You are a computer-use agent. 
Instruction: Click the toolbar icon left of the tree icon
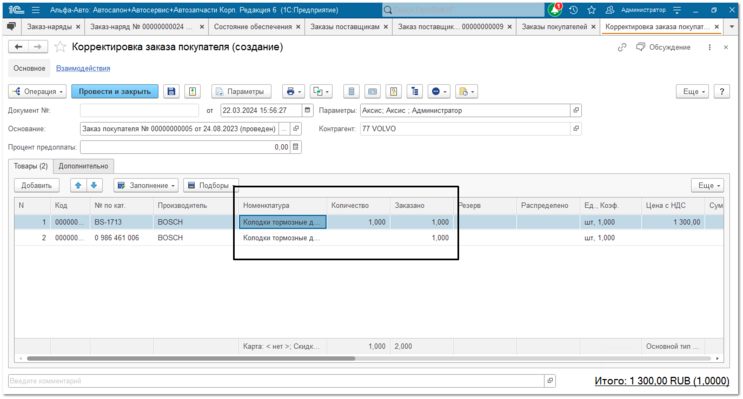tap(394, 91)
